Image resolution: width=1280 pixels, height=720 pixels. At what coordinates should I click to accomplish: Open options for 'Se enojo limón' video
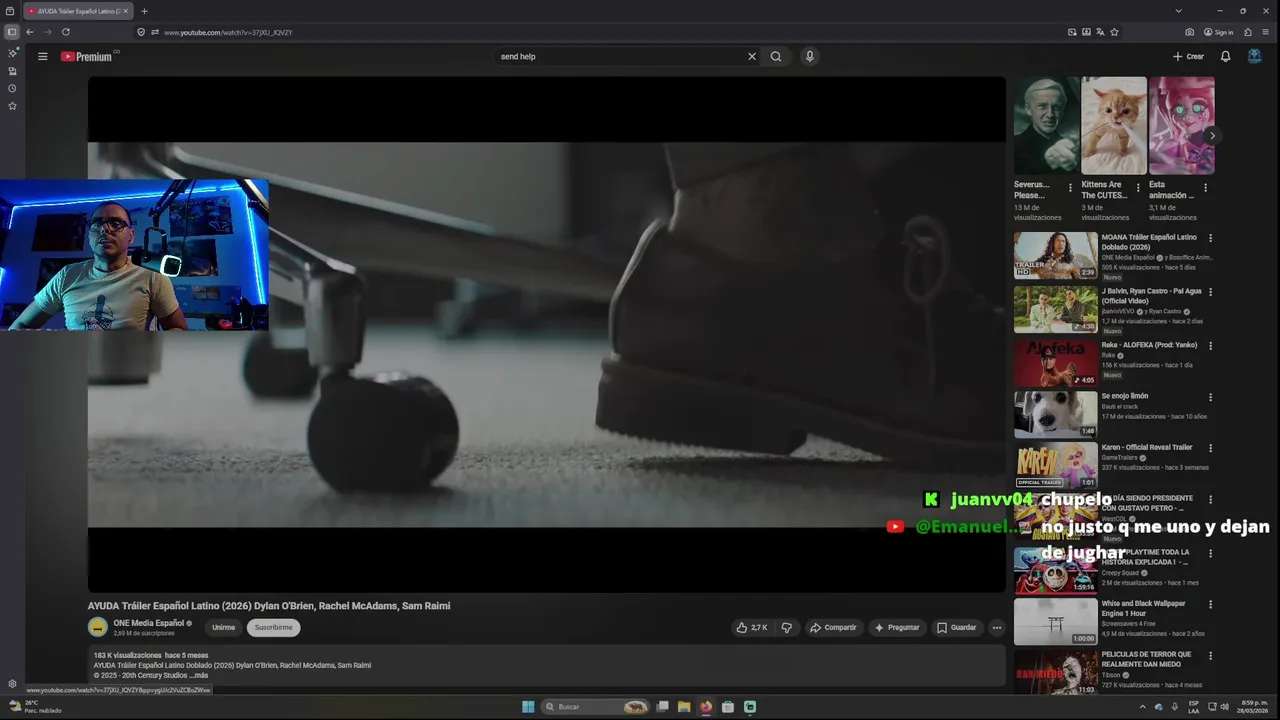click(1210, 397)
